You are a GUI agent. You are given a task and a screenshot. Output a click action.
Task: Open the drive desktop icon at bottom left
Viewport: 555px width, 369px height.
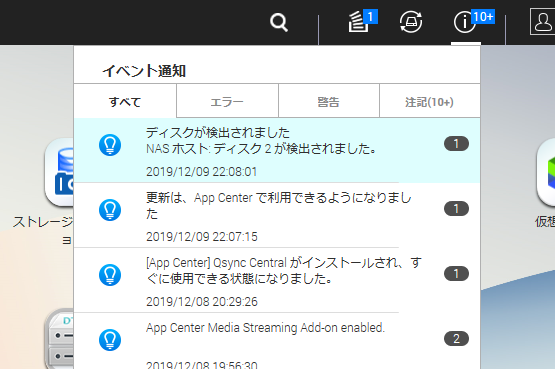pos(59,339)
